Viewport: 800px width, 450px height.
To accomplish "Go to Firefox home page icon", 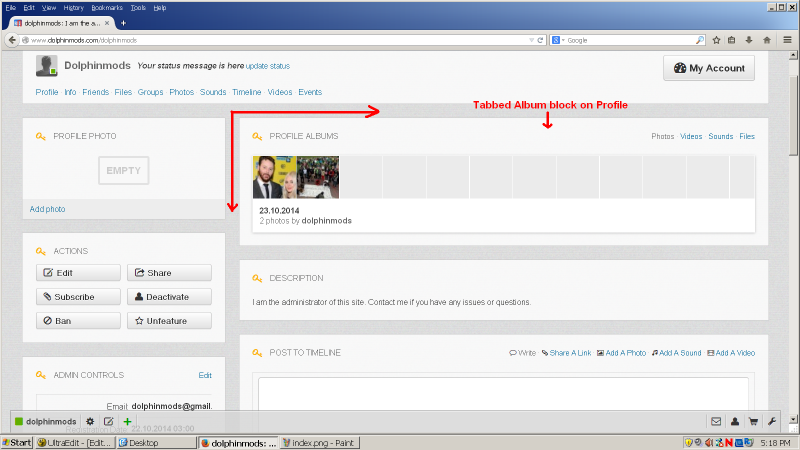I will pyautogui.click(x=766, y=40).
